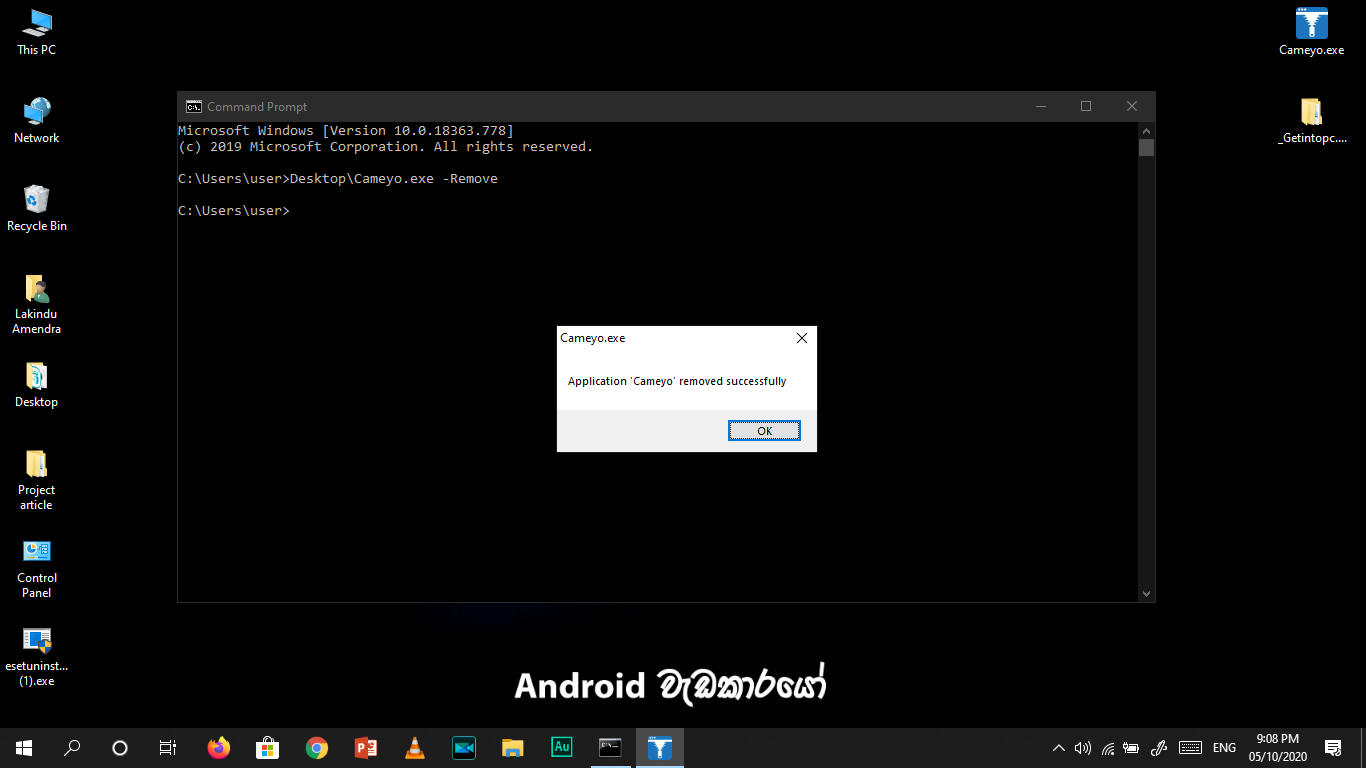Switch to the Cameyo taskbar button
Screen dimensions: 1366x768
660,748
